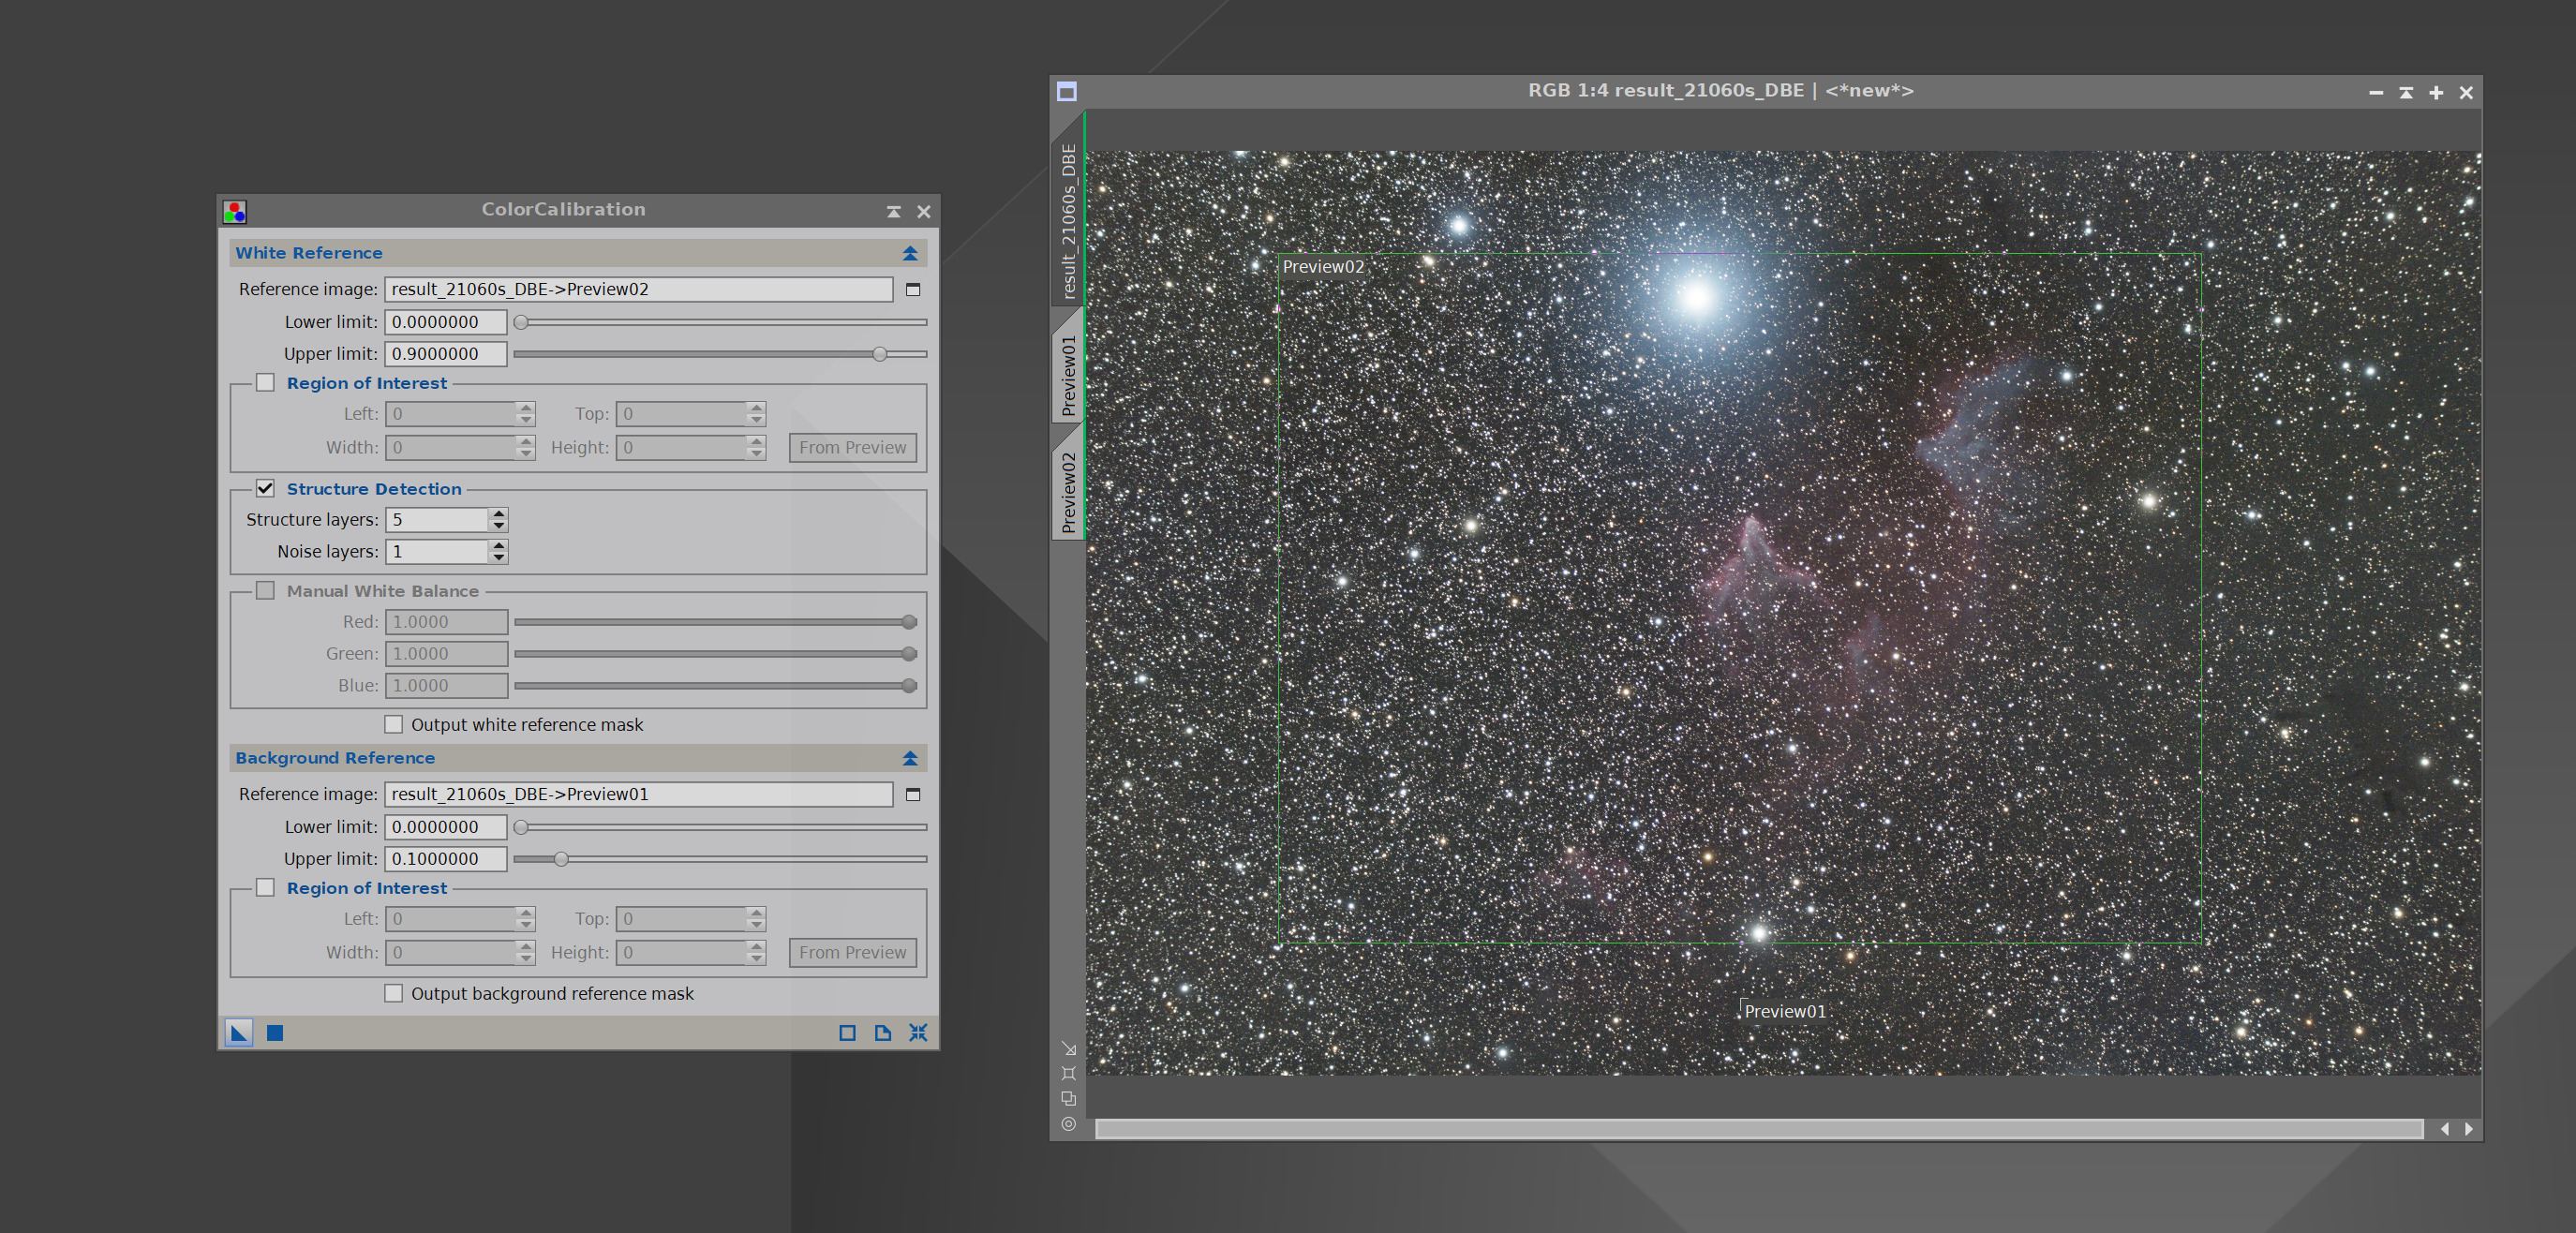Click White Reference lower limit value field
Image resolution: width=2576 pixels, height=1233 pixels.
pyautogui.click(x=446, y=322)
